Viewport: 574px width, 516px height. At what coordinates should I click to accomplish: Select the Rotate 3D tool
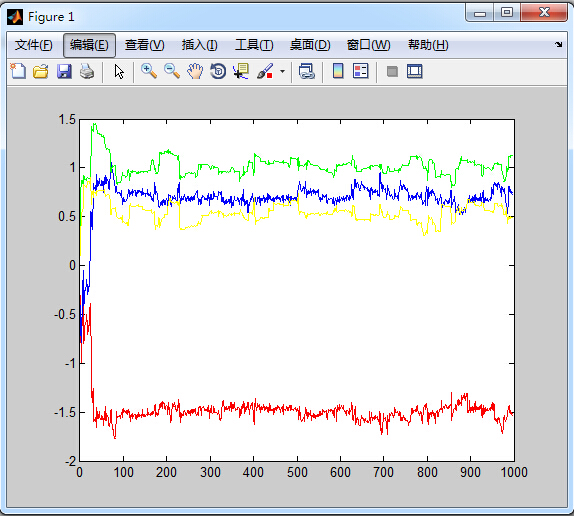click(x=218, y=71)
